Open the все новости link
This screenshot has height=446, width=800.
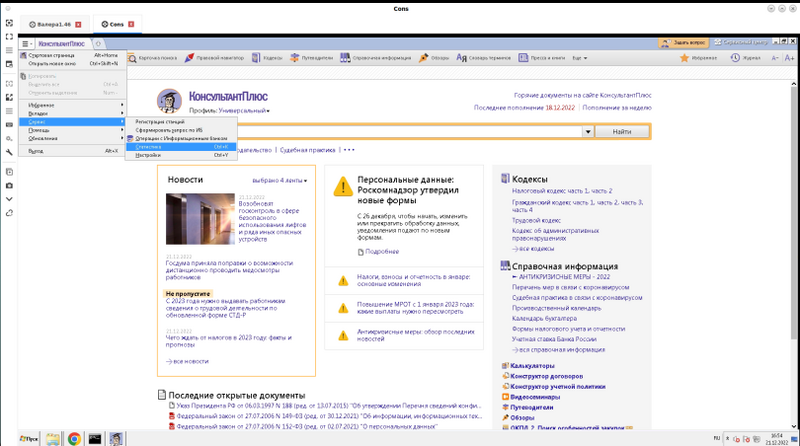tap(187, 361)
